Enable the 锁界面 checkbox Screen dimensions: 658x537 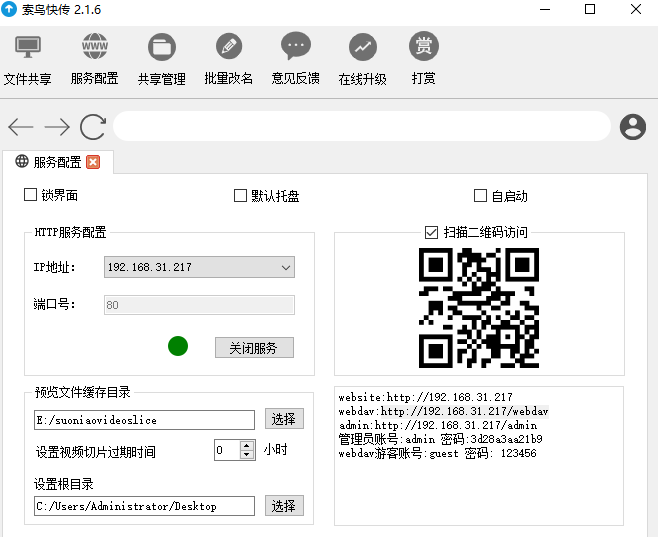(30, 196)
